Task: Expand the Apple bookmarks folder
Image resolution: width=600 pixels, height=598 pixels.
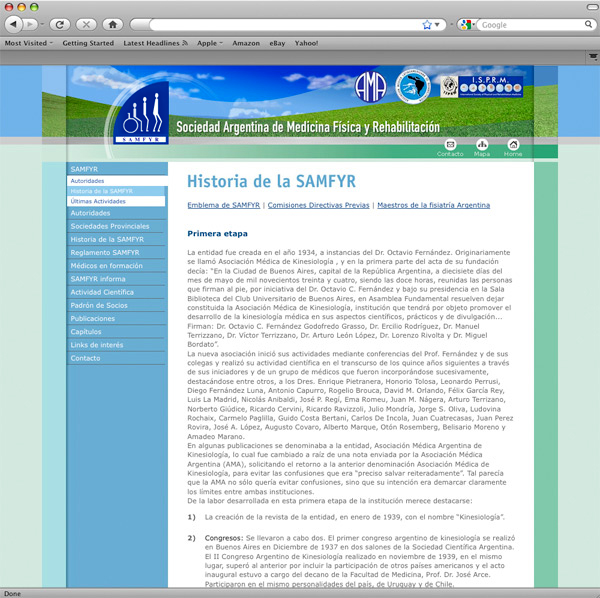Action: pos(209,44)
